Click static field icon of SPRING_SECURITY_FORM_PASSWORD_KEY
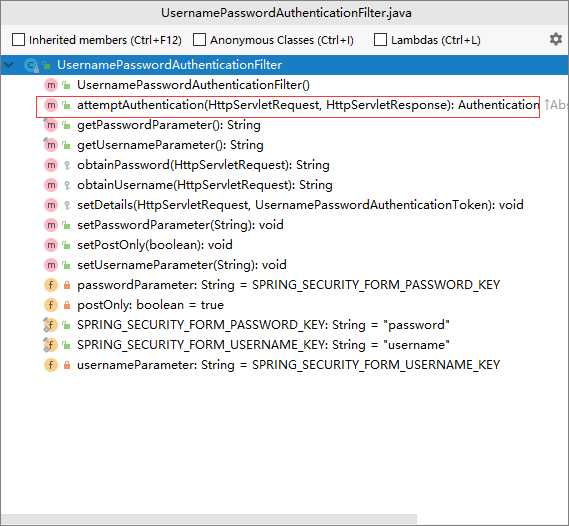Image resolution: width=569 pixels, height=526 pixels. pyautogui.click(x=50, y=325)
